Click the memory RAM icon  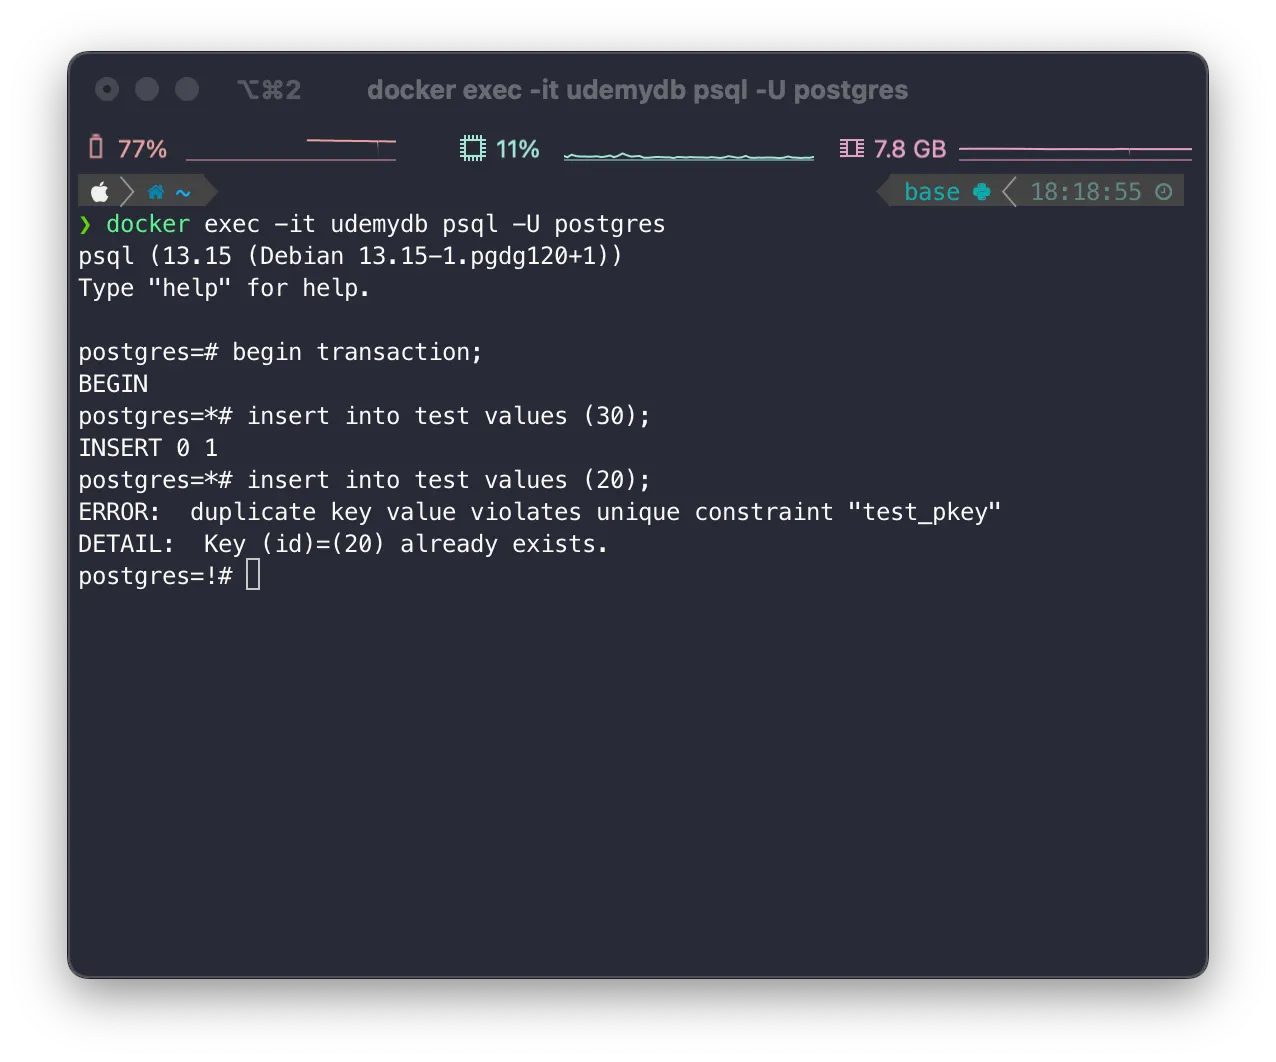tap(852, 148)
